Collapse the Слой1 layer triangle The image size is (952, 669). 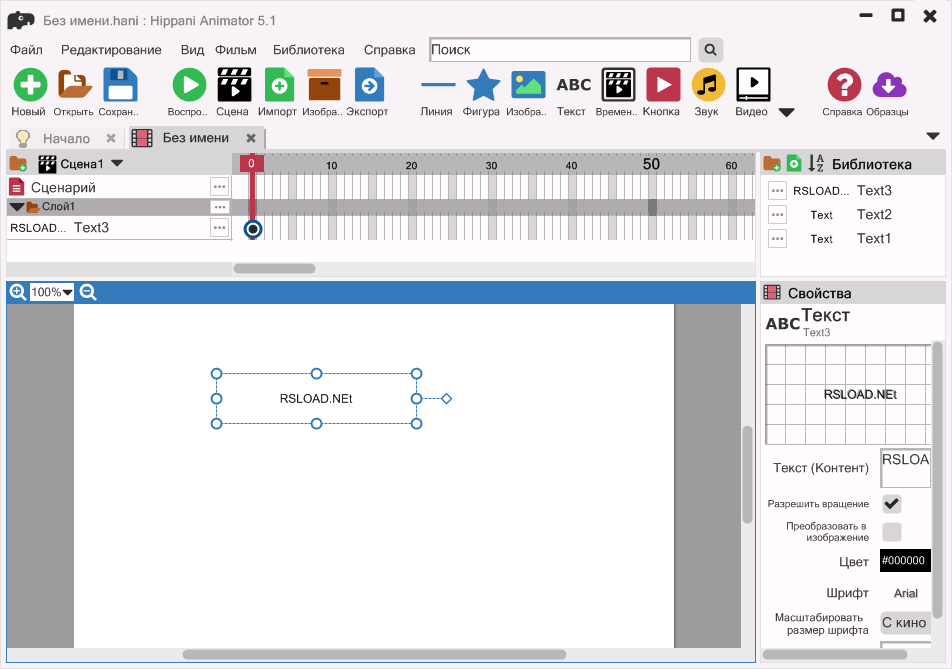[x=16, y=207]
